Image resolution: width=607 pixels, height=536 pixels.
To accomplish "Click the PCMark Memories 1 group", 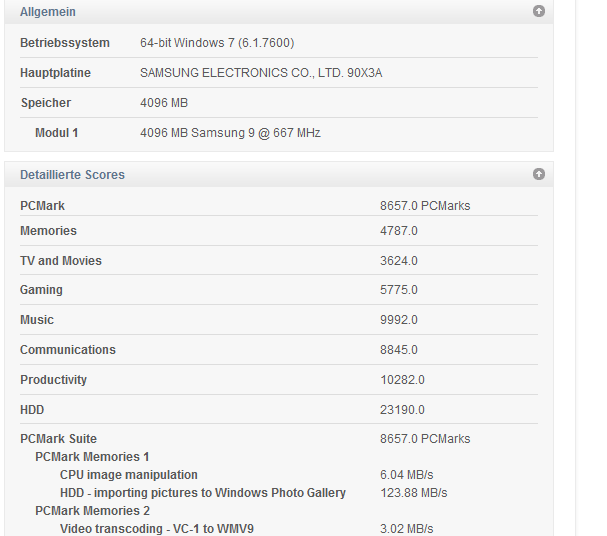I will [92, 457].
